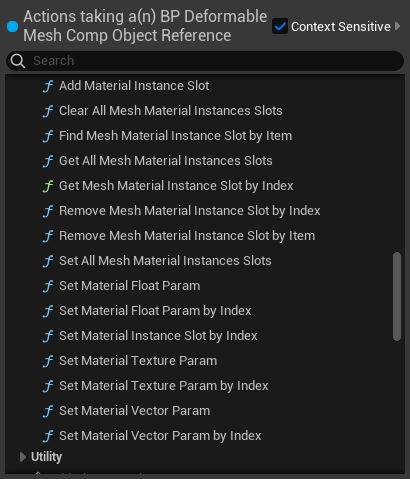This screenshot has height=479, width=410.
Task: Toggle the Context Sensitive checkbox
Action: pyautogui.click(x=280, y=26)
